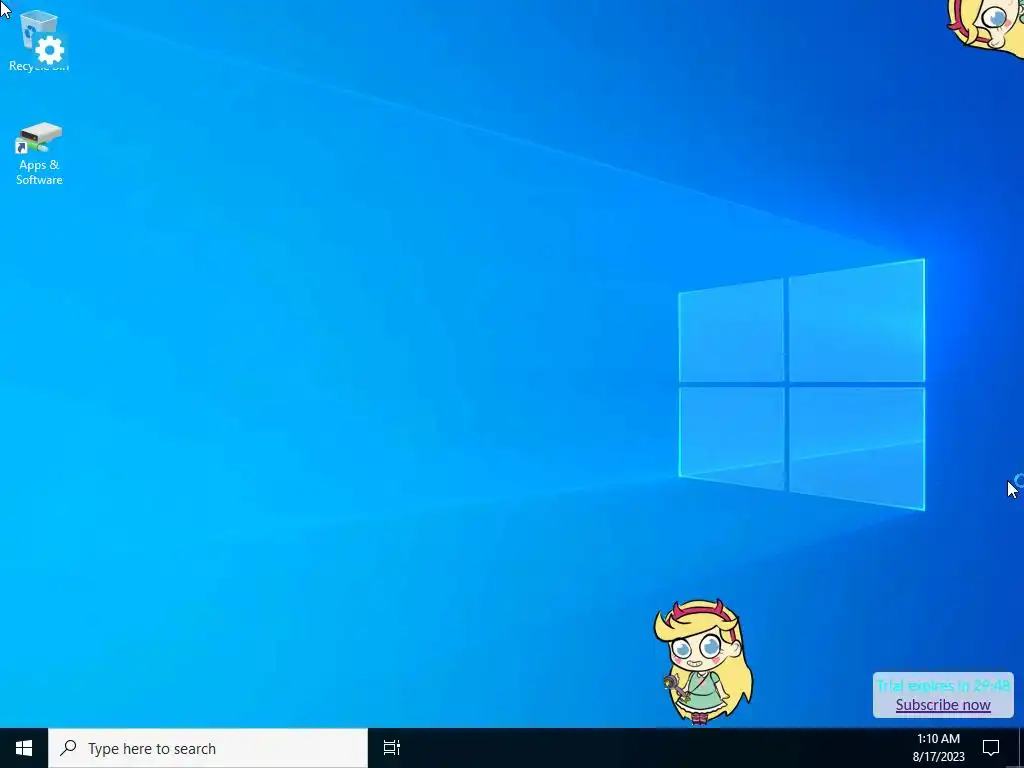
Task: Click the Type here to search box
Action: [x=208, y=748]
